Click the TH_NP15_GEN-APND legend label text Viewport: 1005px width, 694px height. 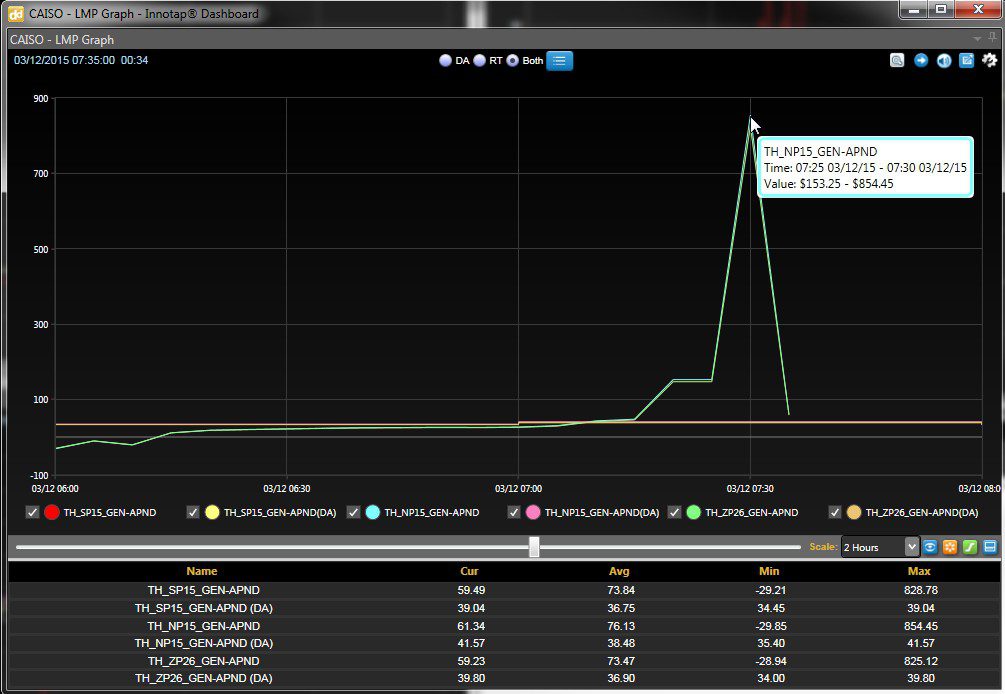coord(432,513)
